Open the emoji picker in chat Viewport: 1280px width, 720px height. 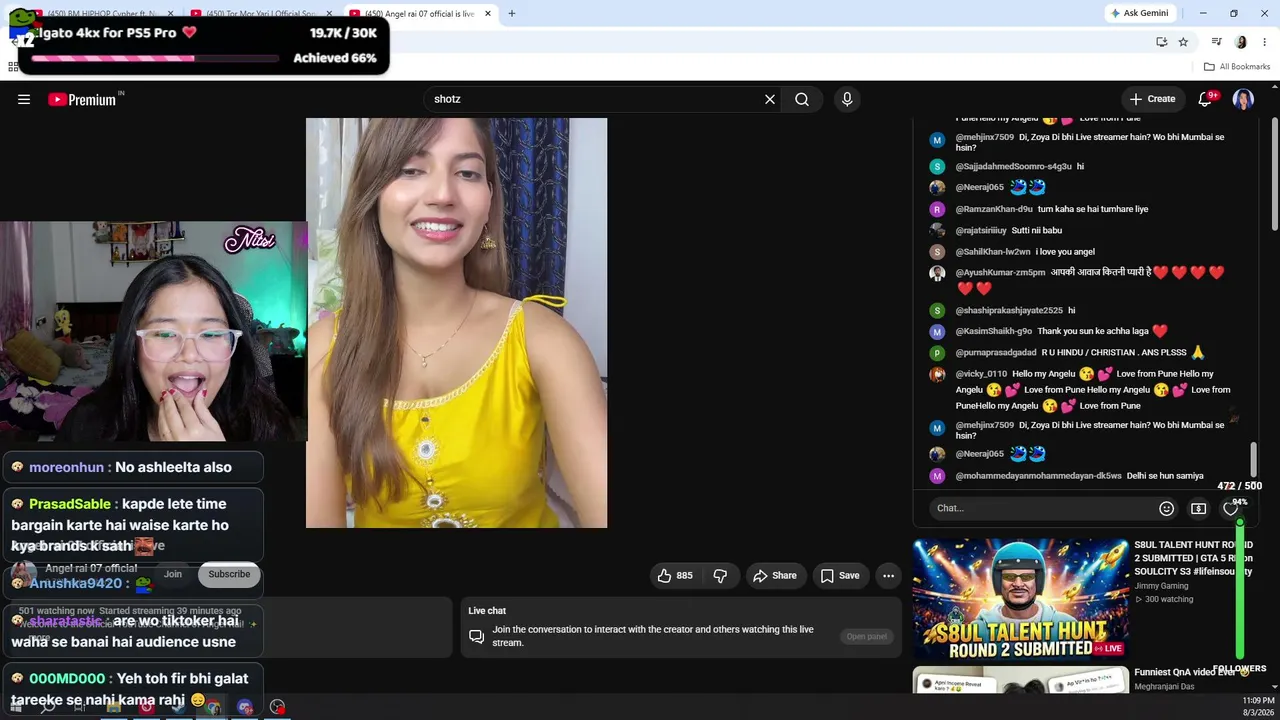[x=1166, y=508]
